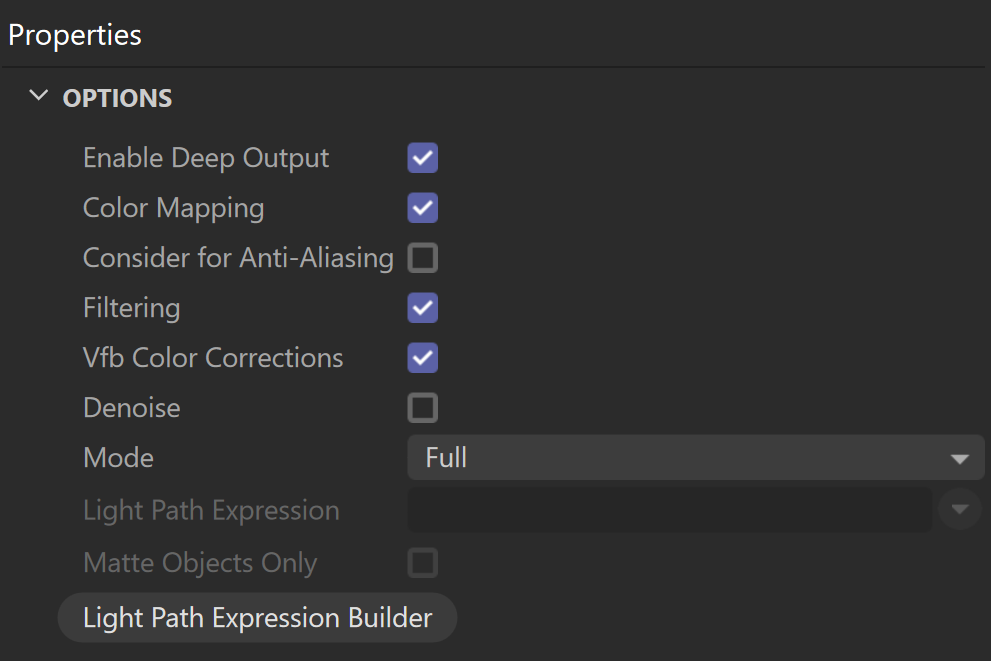Screen dimensions: 991x661
Task: Click the OPTIONS section header text
Action: 117,98
